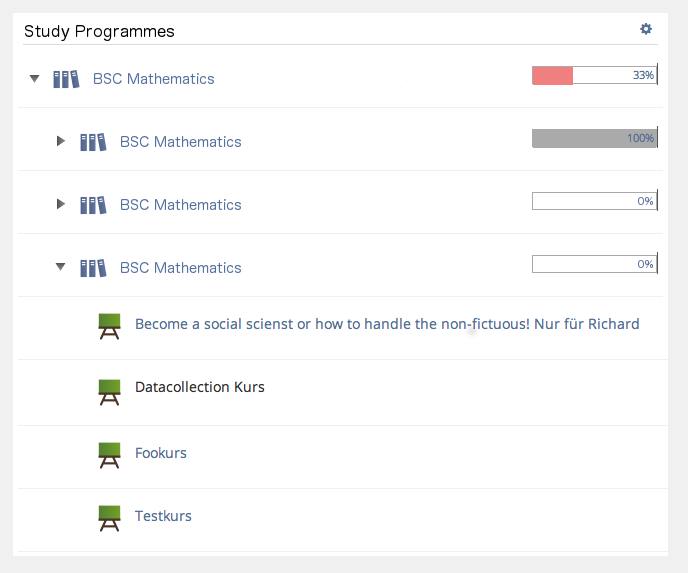Viewport: 688px width, 573px height.
Task: Click the social scientist course icon
Action: (x=109, y=326)
